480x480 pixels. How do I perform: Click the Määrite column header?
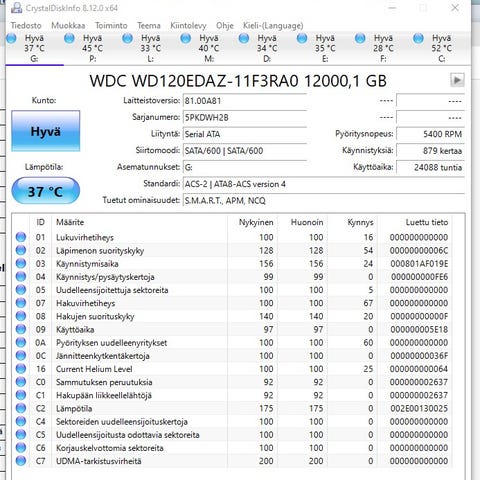coord(140,222)
